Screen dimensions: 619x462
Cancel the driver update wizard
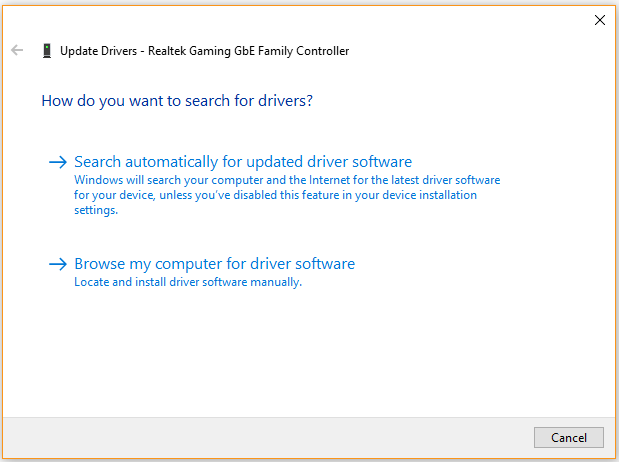[568, 437]
